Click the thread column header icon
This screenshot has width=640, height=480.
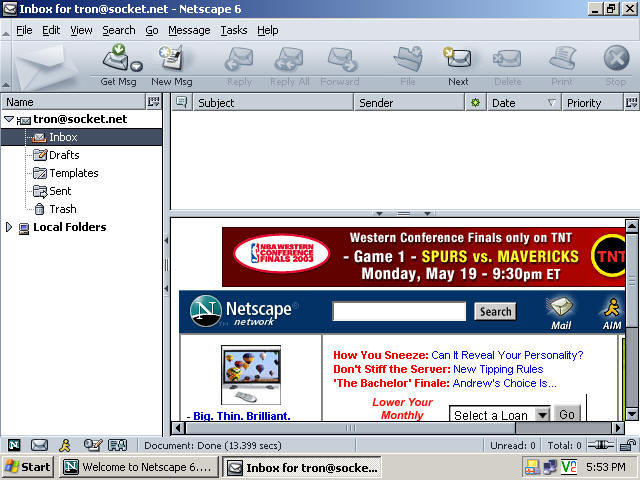[x=181, y=102]
